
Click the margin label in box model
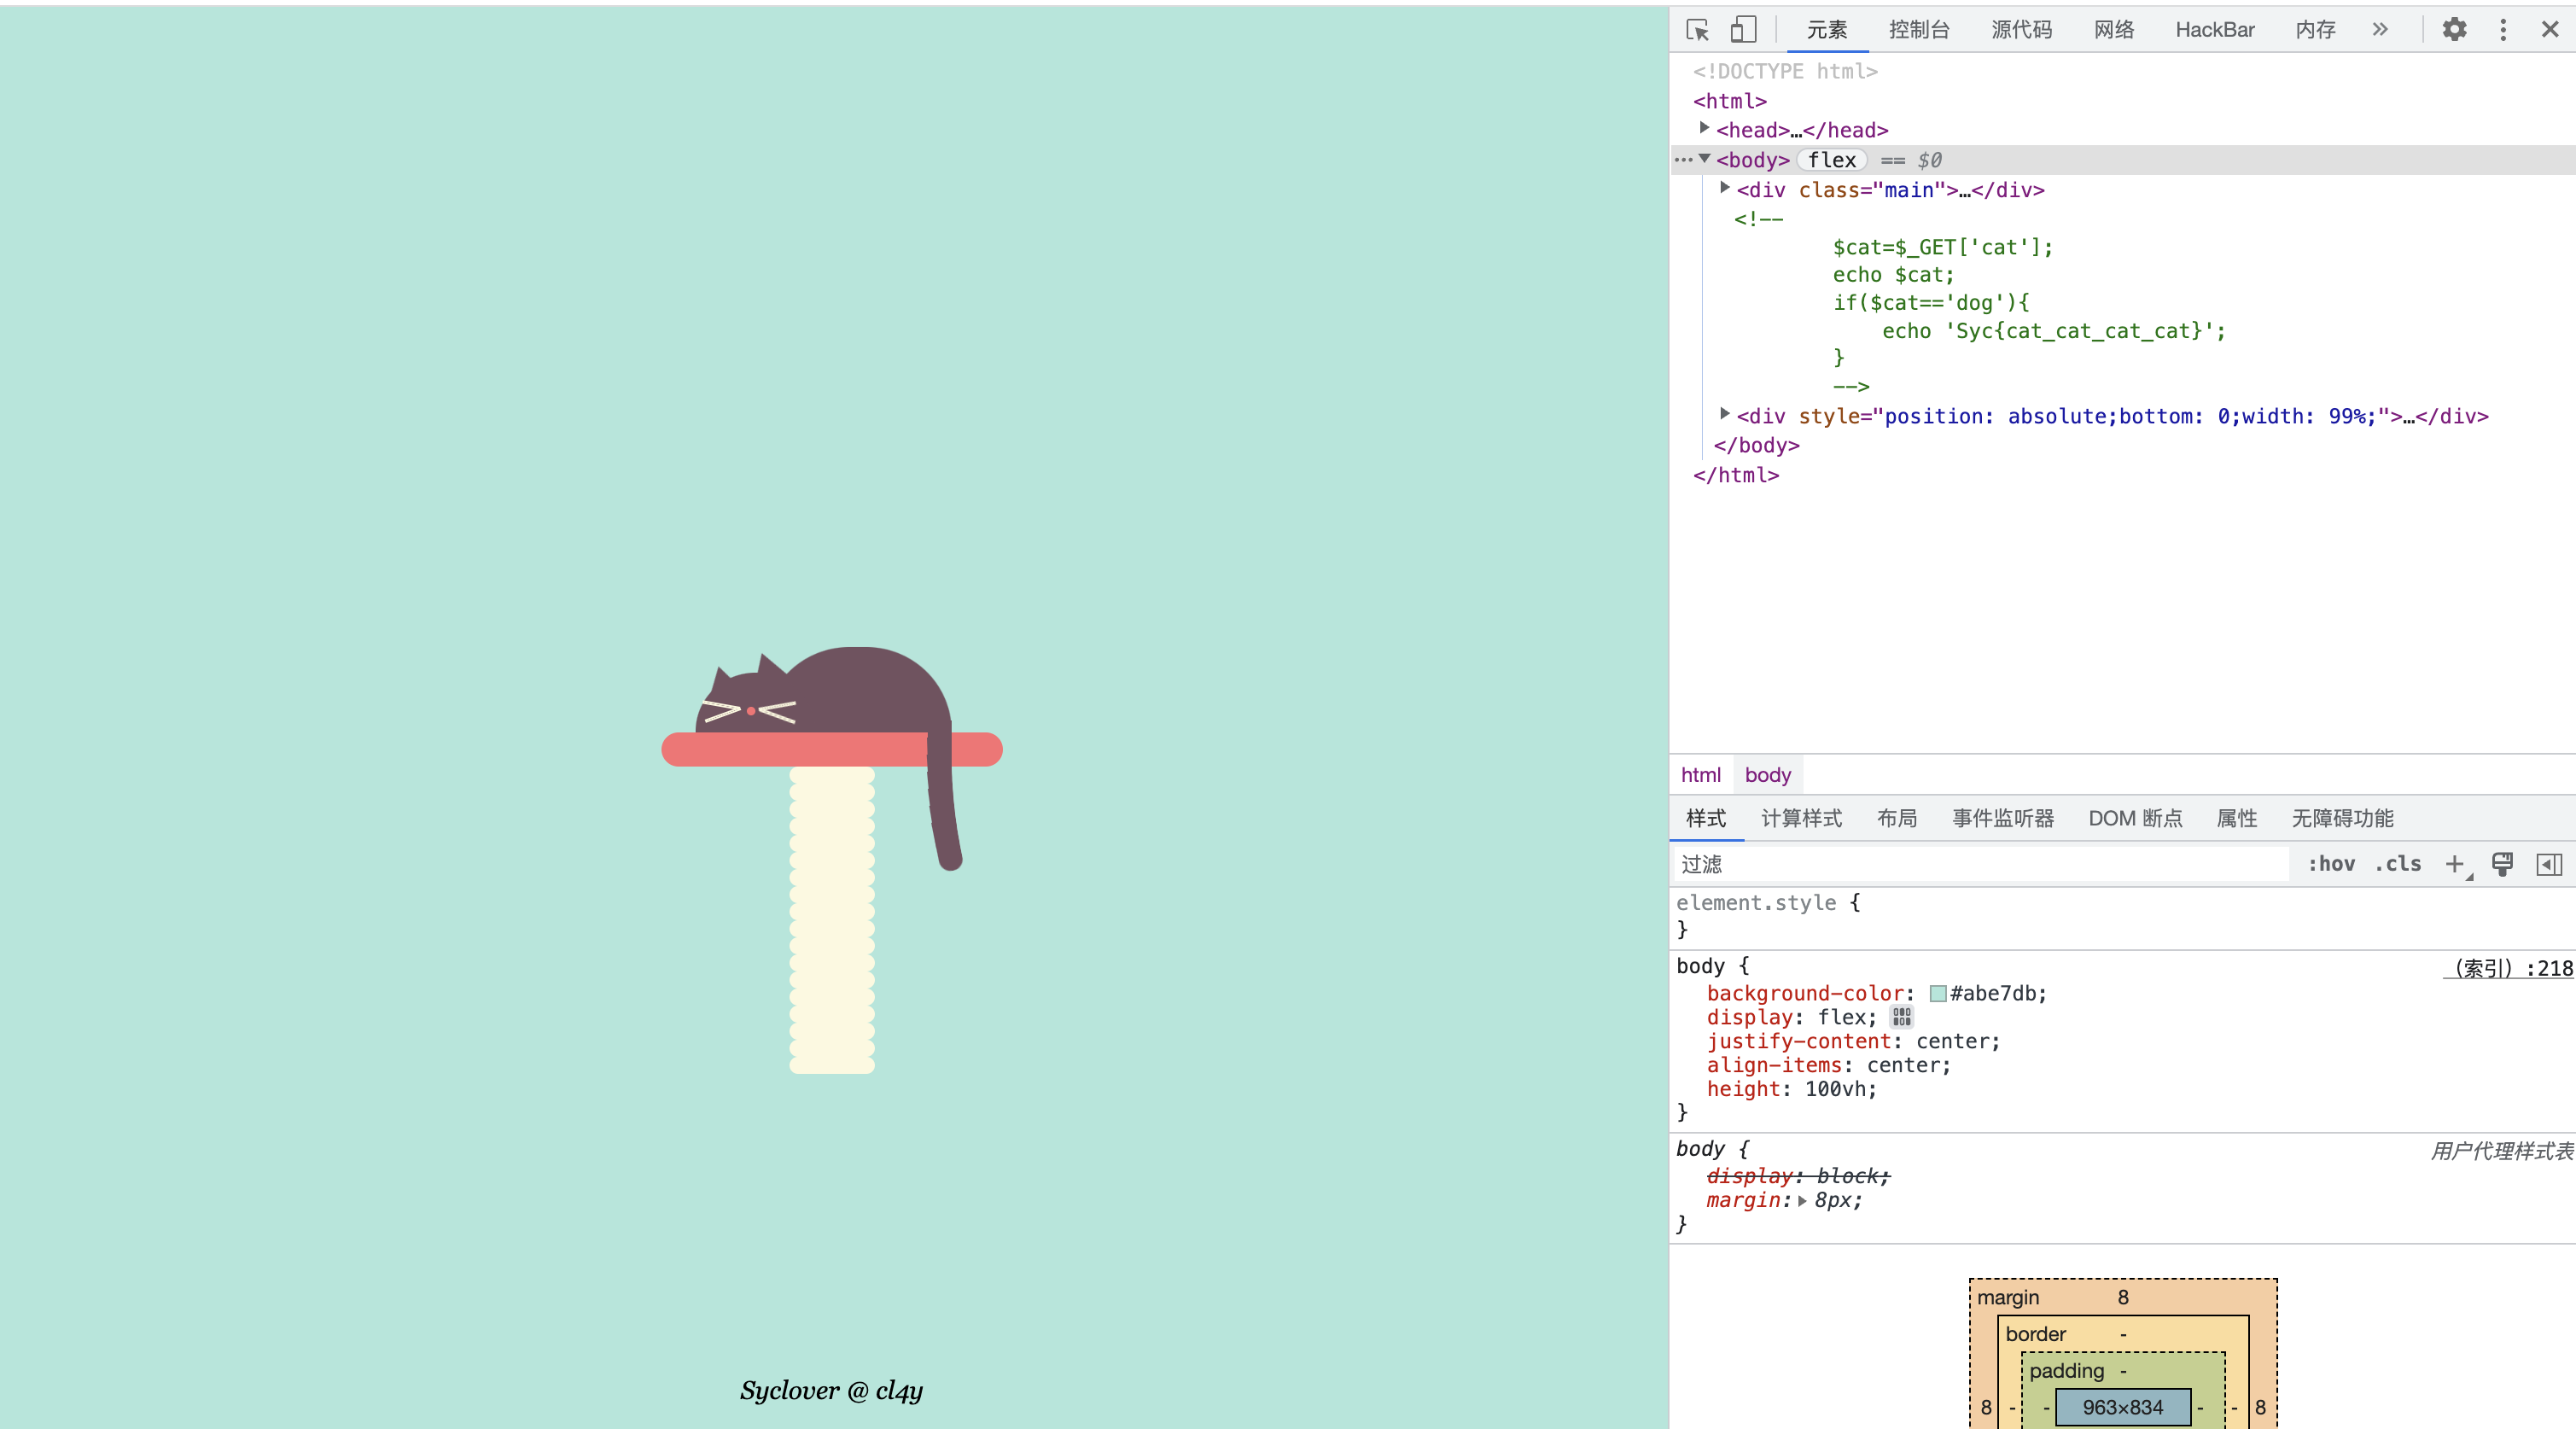[2007, 1297]
